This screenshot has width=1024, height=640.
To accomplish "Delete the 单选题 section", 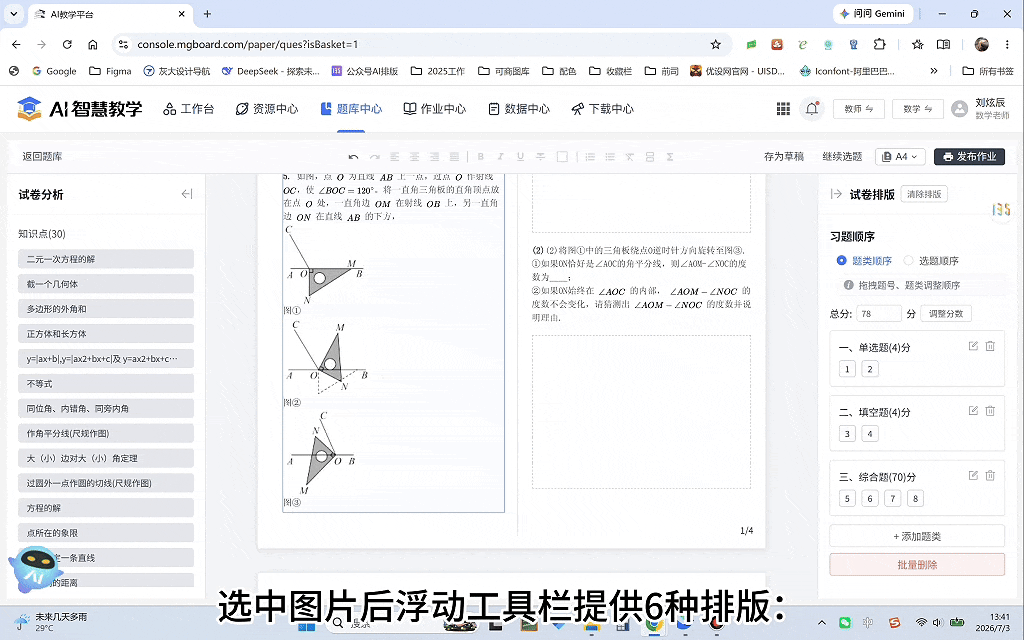I will pos(990,346).
